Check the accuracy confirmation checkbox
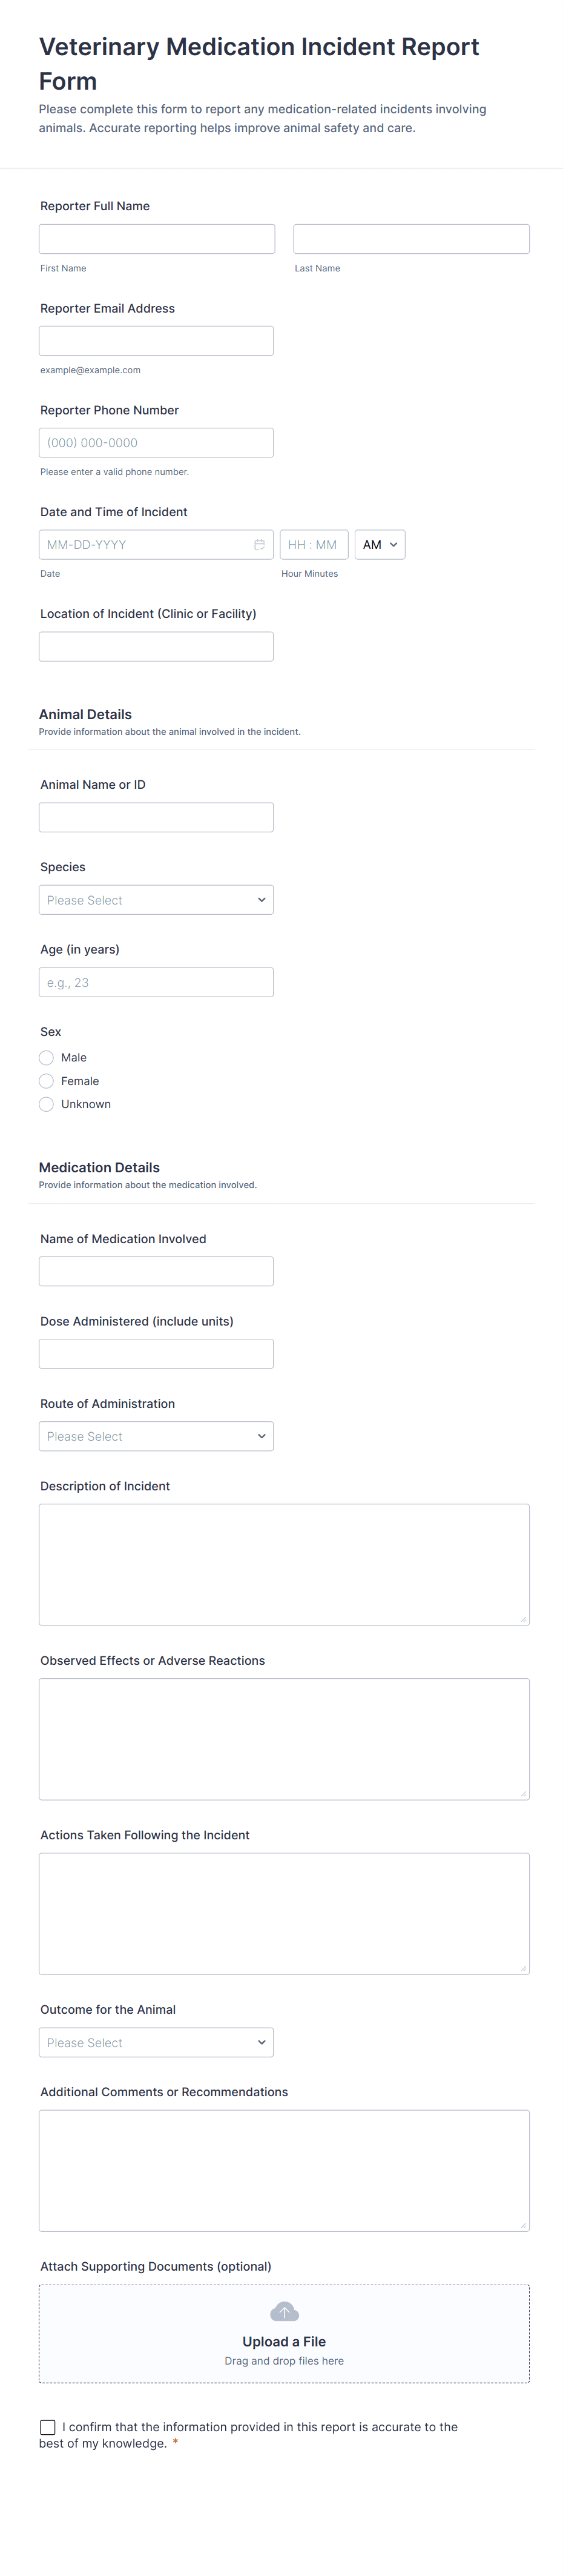Image resolution: width=563 pixels, height=2576 pixels. coord(48,2427)
